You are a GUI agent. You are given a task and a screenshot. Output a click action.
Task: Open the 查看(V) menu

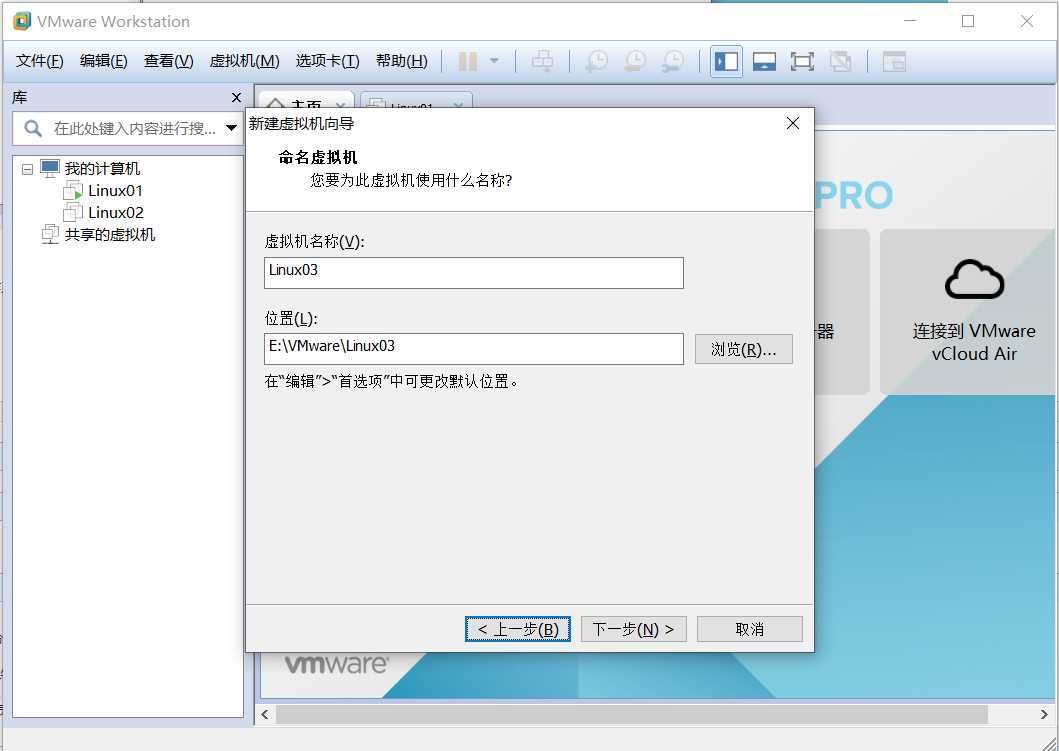(169, 61)
